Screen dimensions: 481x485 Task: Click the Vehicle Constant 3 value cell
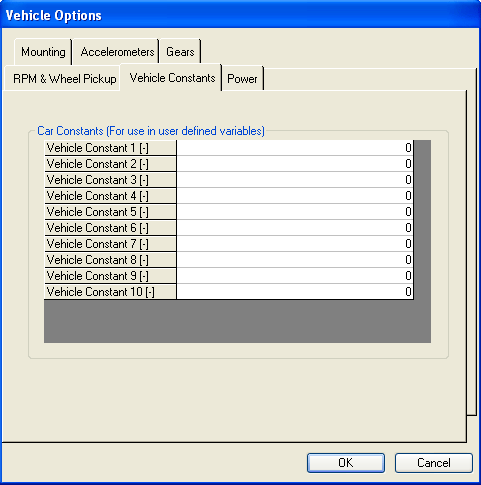point(295,180)
